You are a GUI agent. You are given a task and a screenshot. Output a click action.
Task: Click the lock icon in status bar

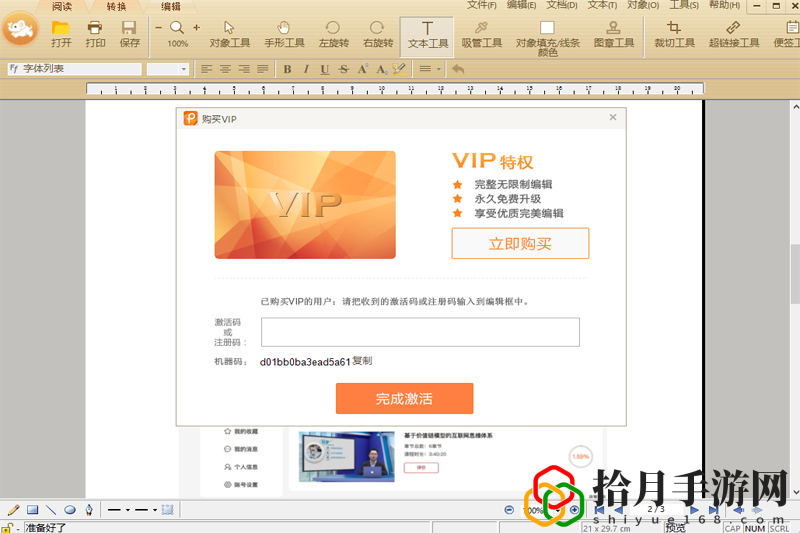7,527
